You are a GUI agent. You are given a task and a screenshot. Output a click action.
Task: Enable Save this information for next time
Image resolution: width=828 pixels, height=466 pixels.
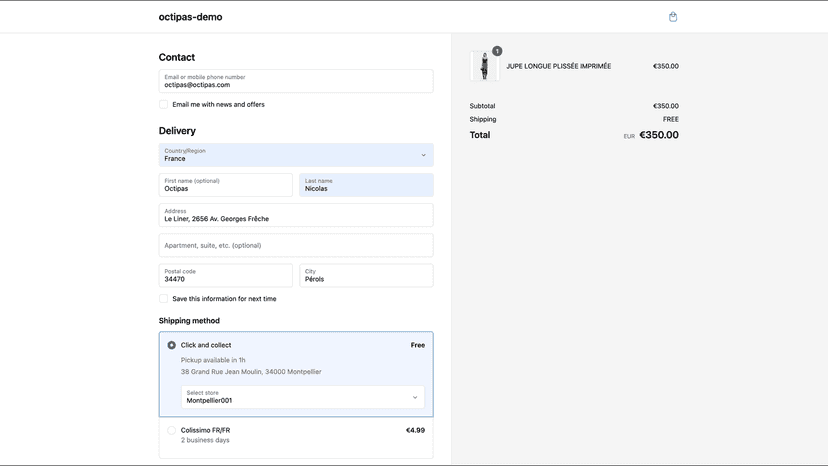(164, 299)
